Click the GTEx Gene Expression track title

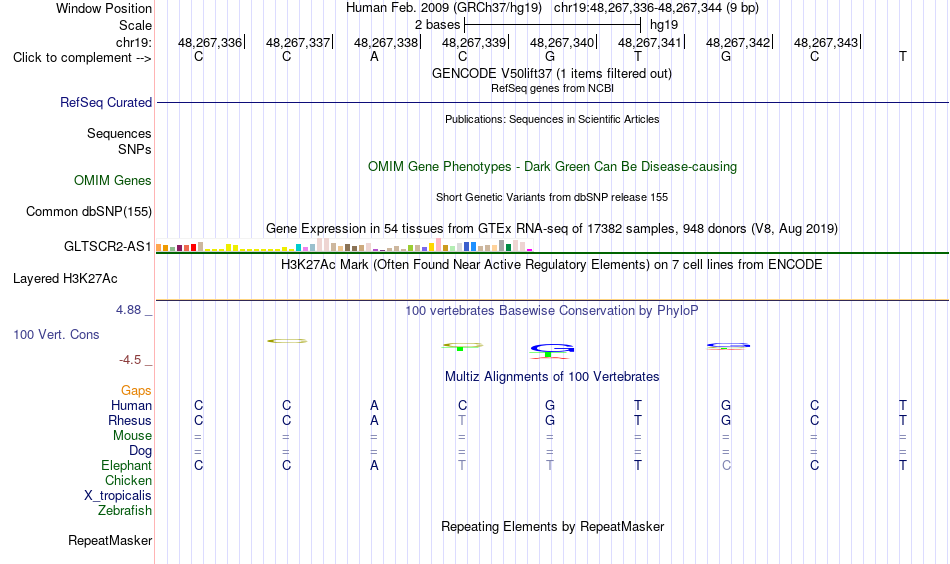click(x=552, y=229)
